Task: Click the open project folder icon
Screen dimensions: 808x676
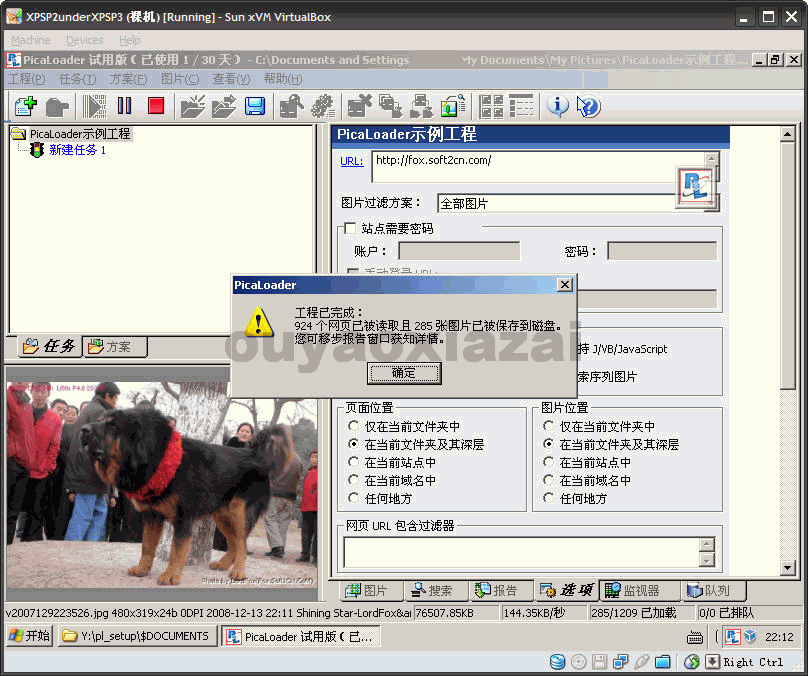Action: (x=224, y=106)
